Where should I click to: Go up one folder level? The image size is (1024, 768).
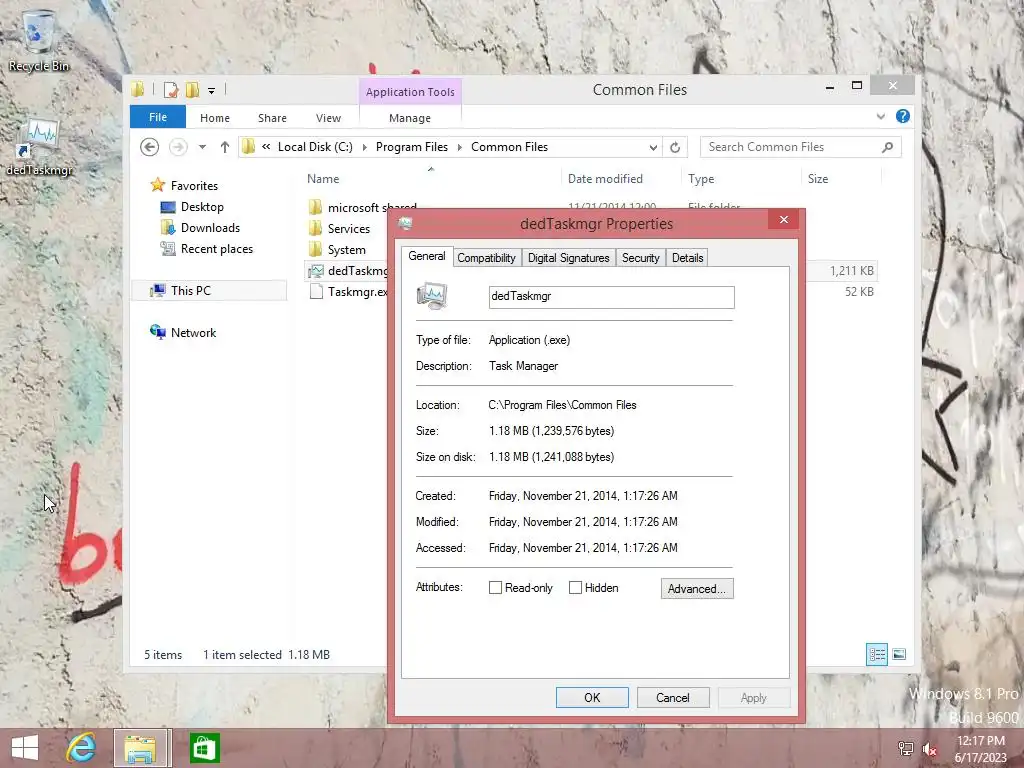225,147
